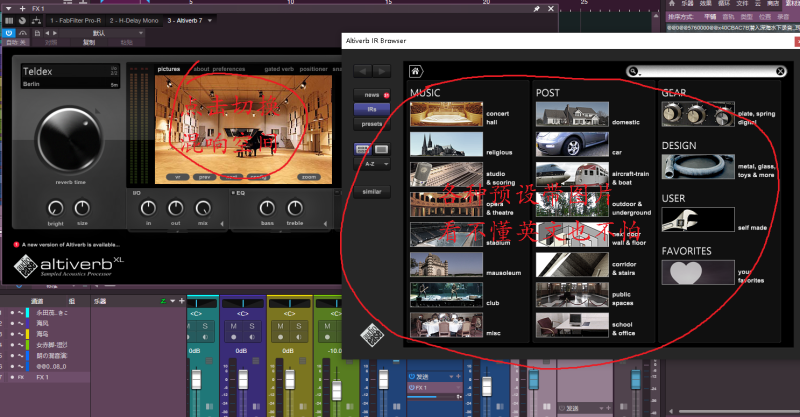The height and width of the screenshot is (417, 800).
Task: Open the plate, spring, digital gear category
Action: tap(697, 115)
